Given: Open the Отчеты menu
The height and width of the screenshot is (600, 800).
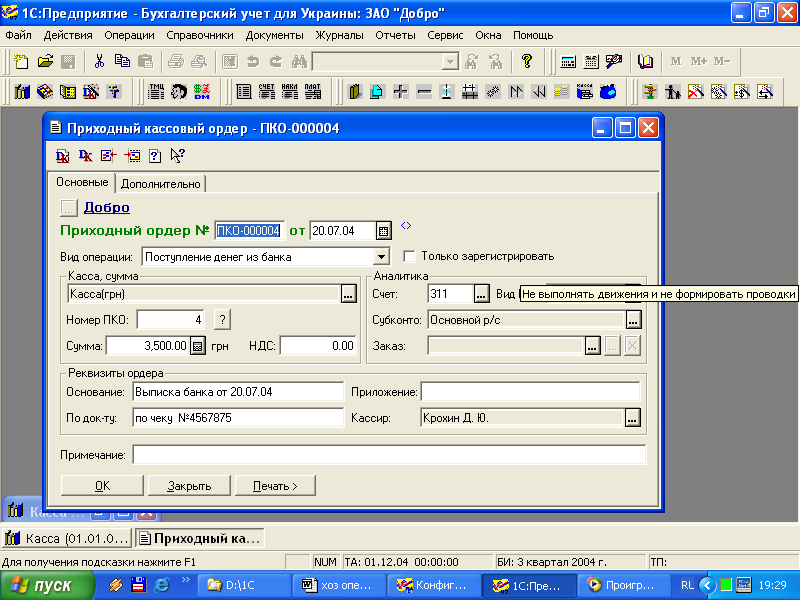Looking at the screenshot, I should pos(395,35).
